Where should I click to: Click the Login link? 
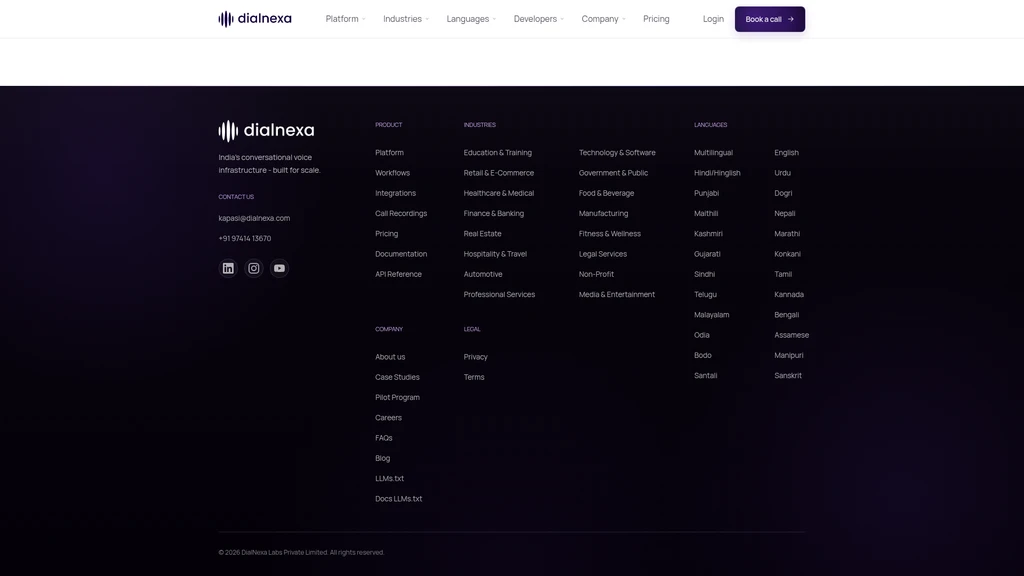[x=713, y=19]
